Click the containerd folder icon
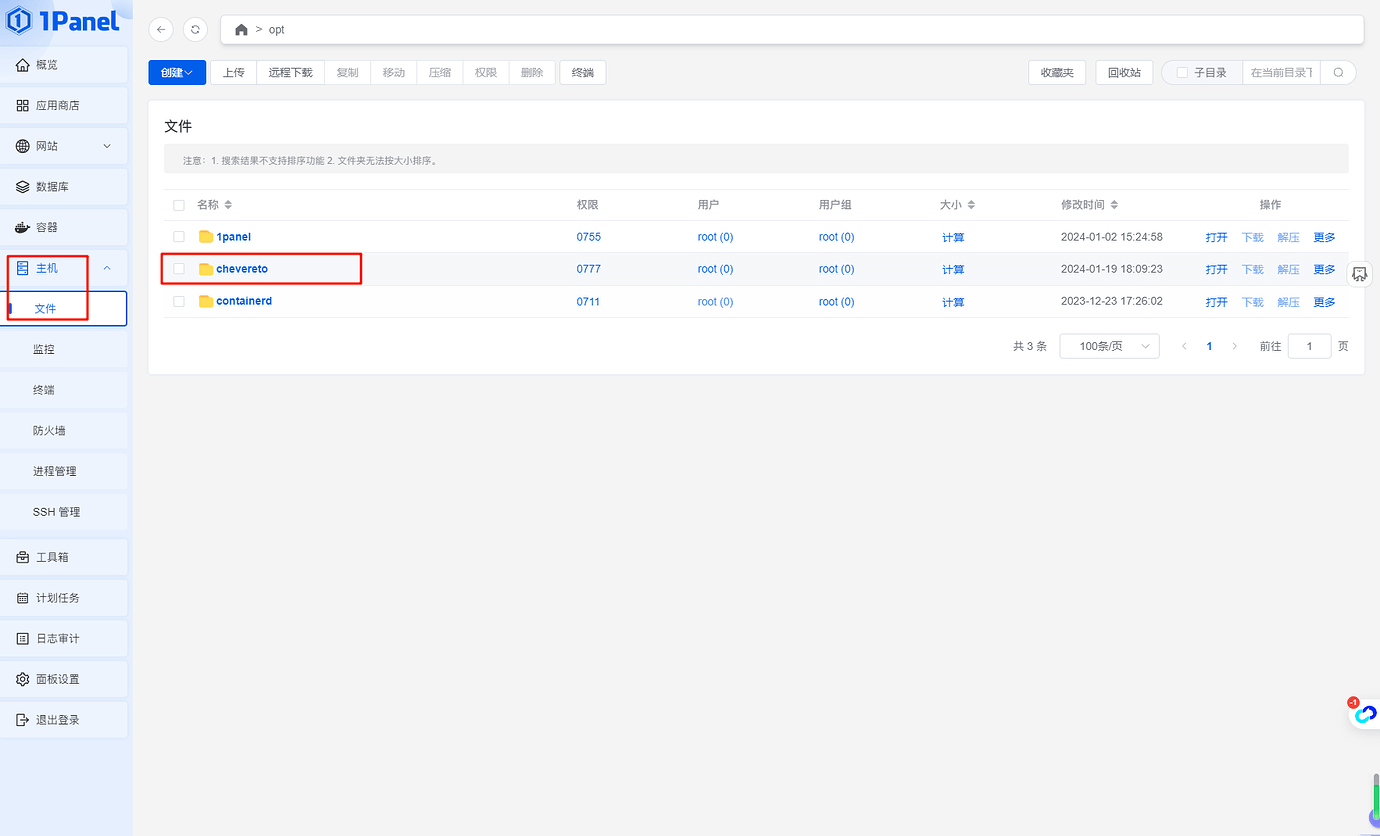The image size is (1380, 836). click(206, 301)
